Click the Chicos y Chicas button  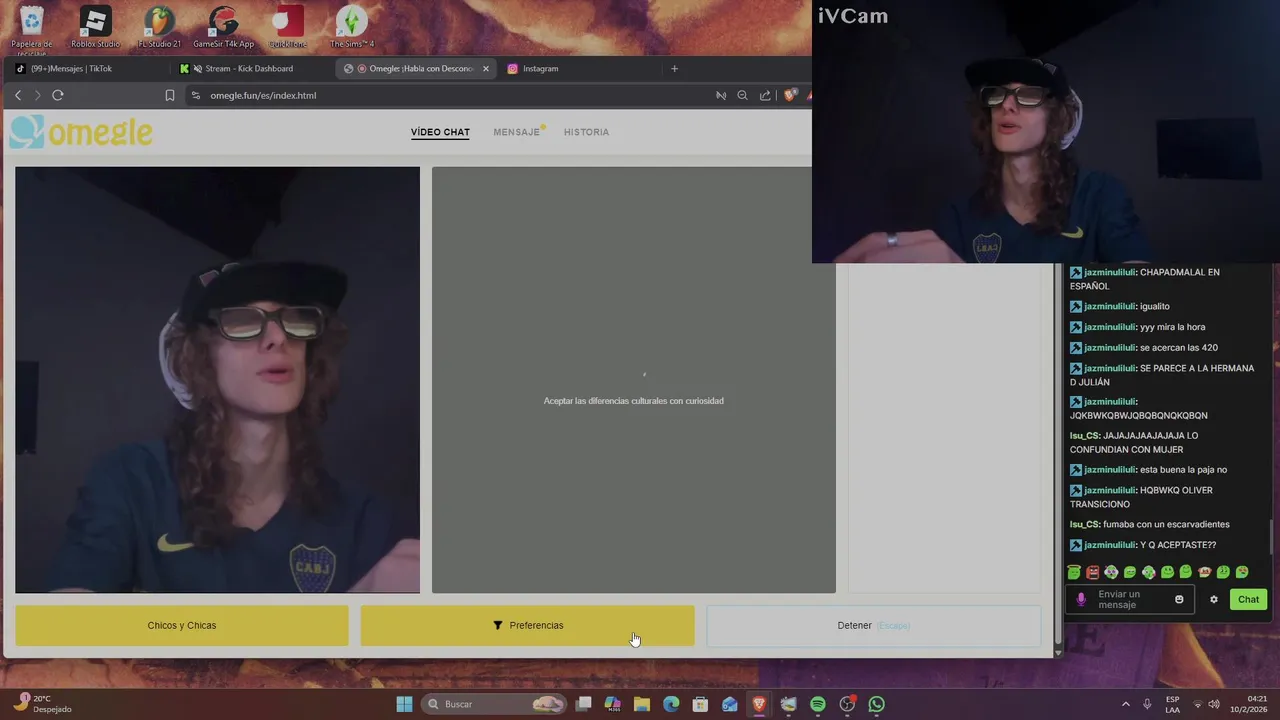[182, 625]
